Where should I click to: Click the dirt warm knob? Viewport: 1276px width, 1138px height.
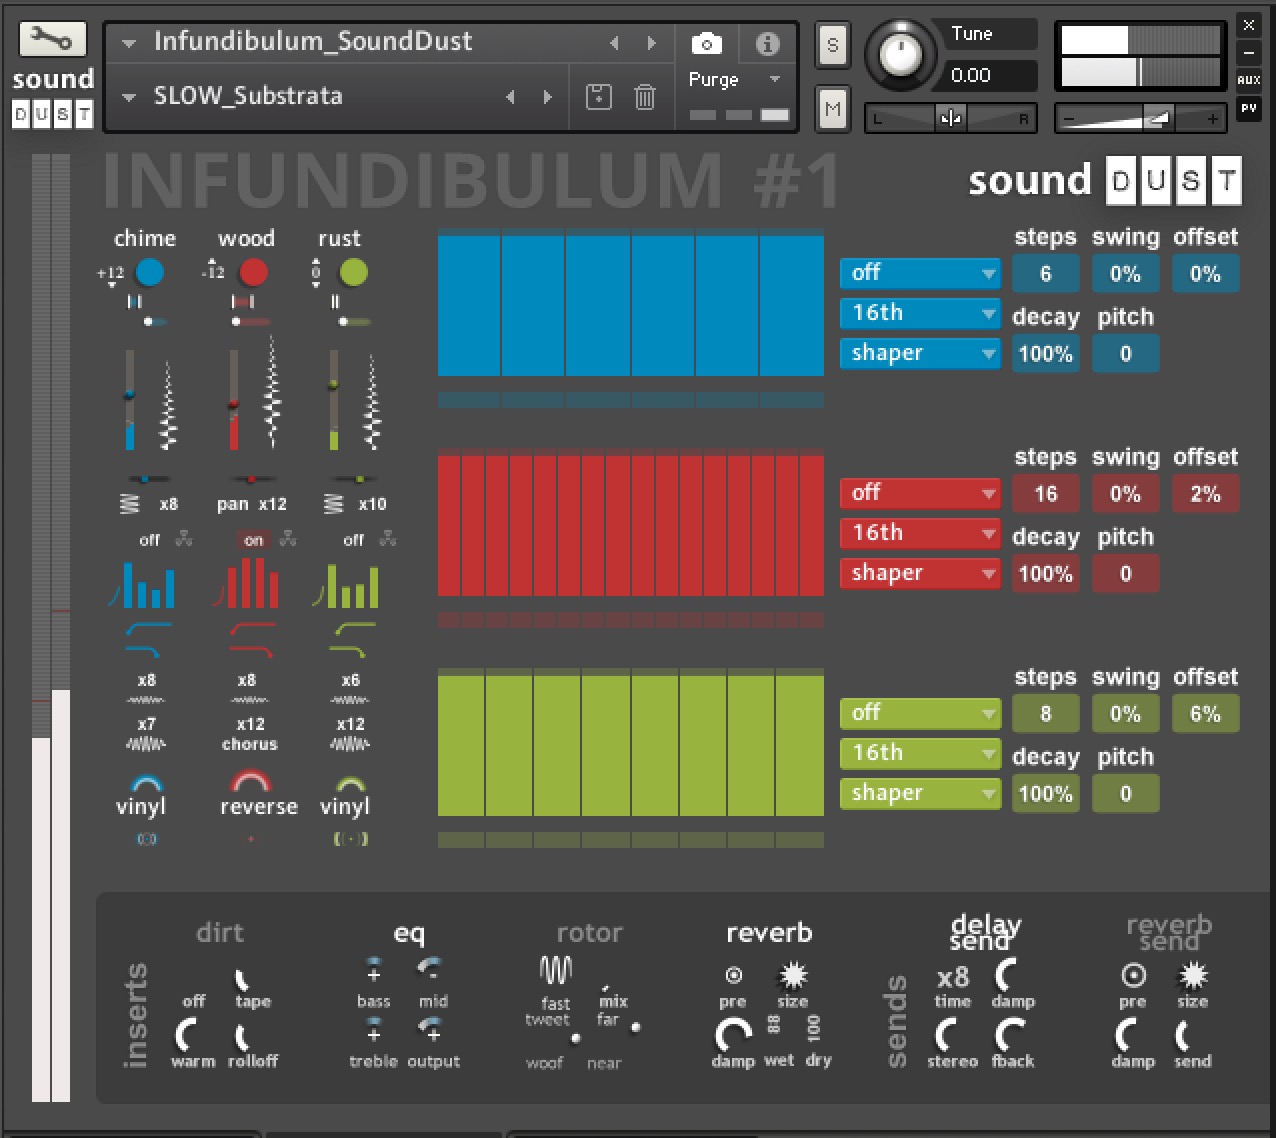tap(186, 1034)
